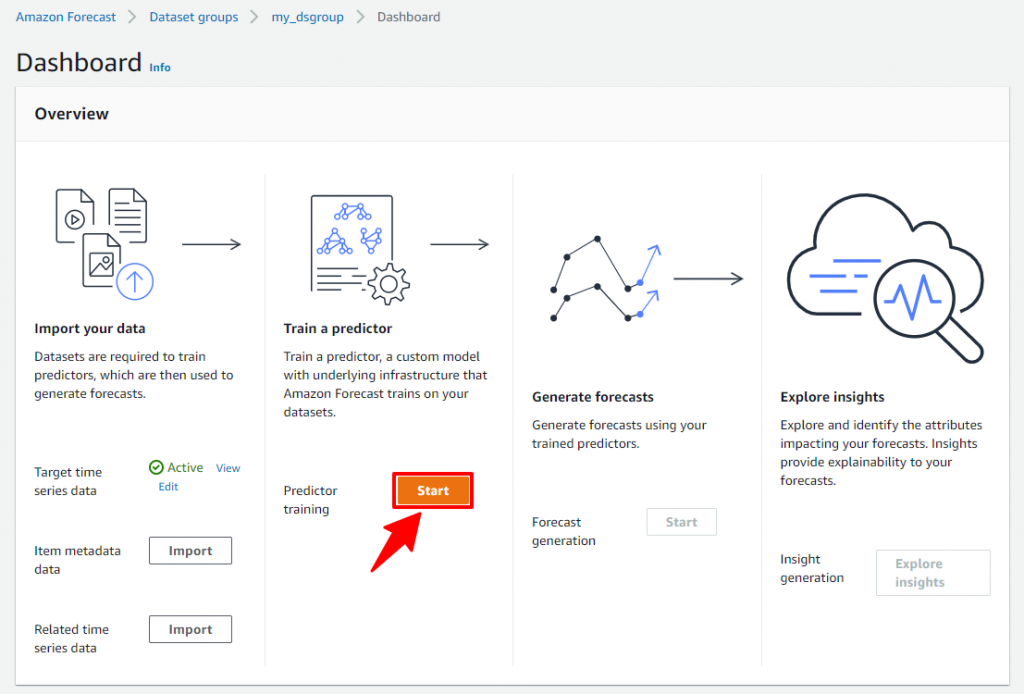Go to Dataset groups breadcrumb
The height and width of the screenshot is (694, 1024).
point(193,17)
